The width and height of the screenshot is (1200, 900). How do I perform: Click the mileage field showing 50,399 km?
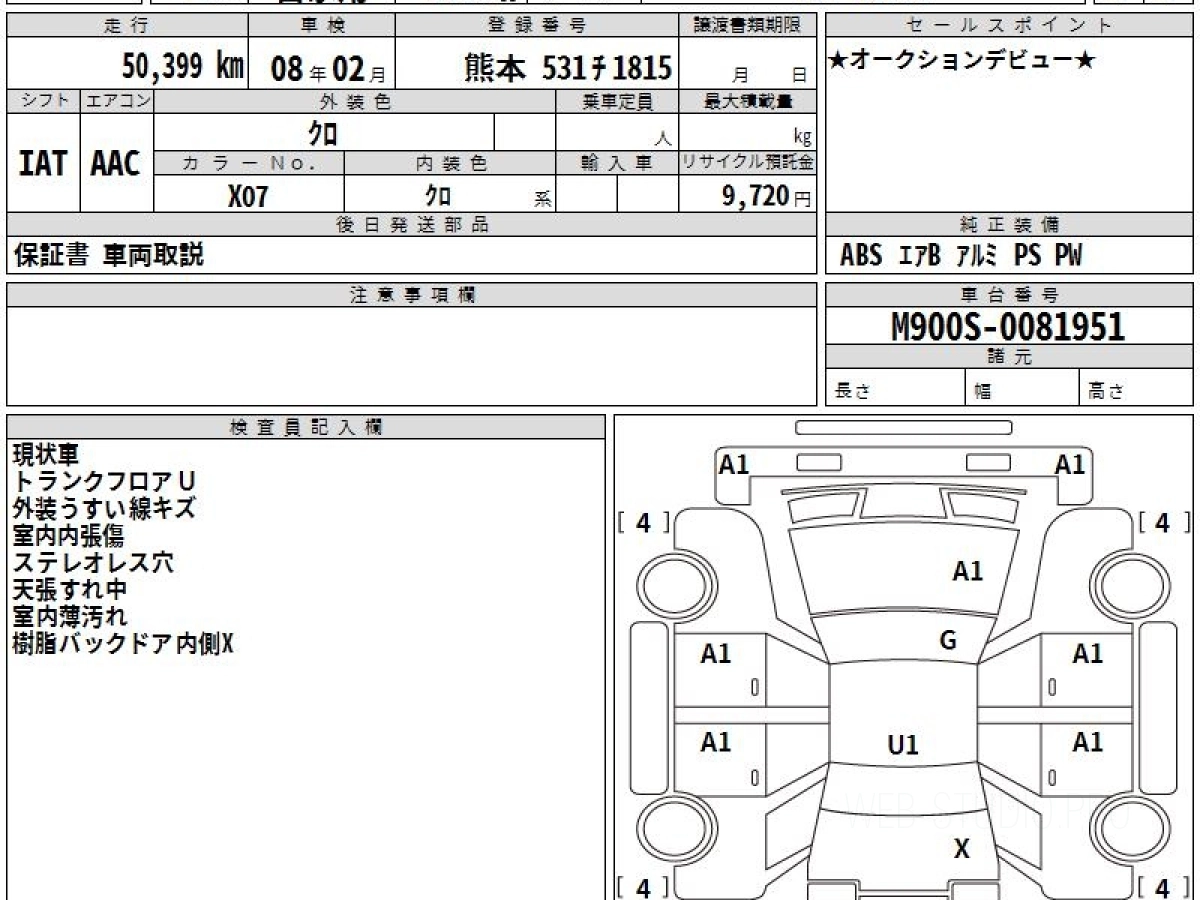tap(184, 64)
